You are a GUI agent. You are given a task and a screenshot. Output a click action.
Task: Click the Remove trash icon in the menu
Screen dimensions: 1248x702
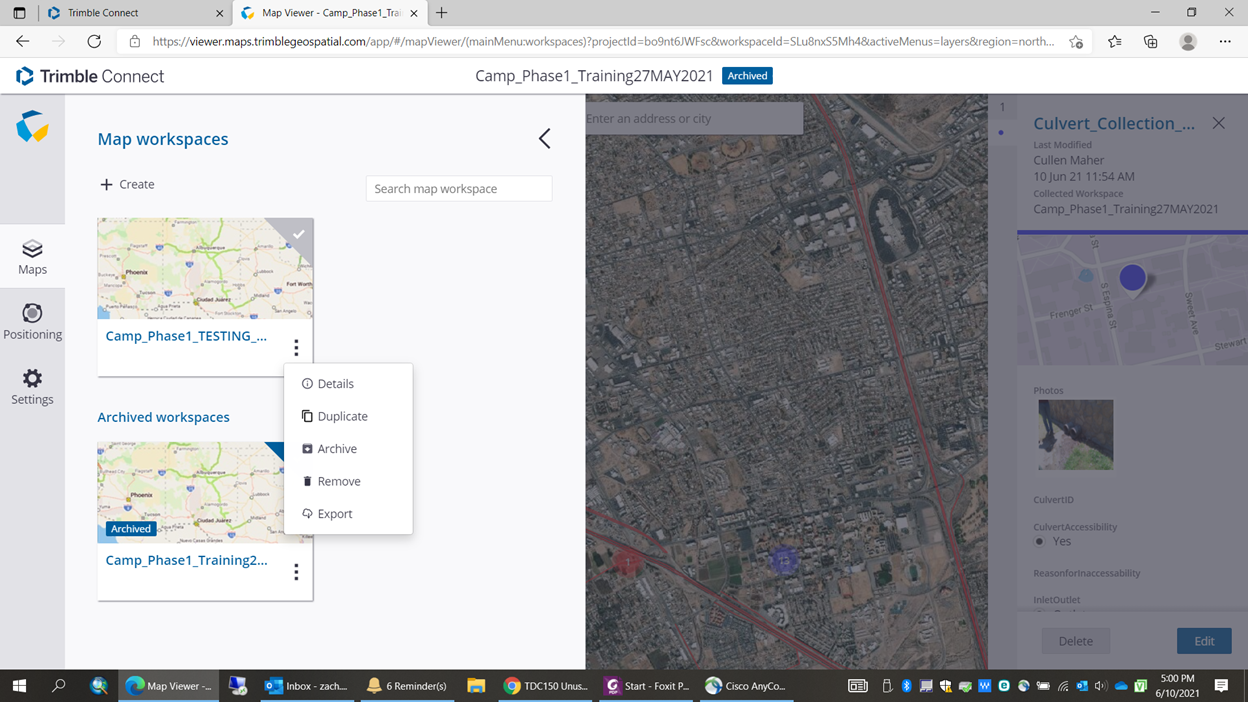pyautogui.click(x=306, y=481)
